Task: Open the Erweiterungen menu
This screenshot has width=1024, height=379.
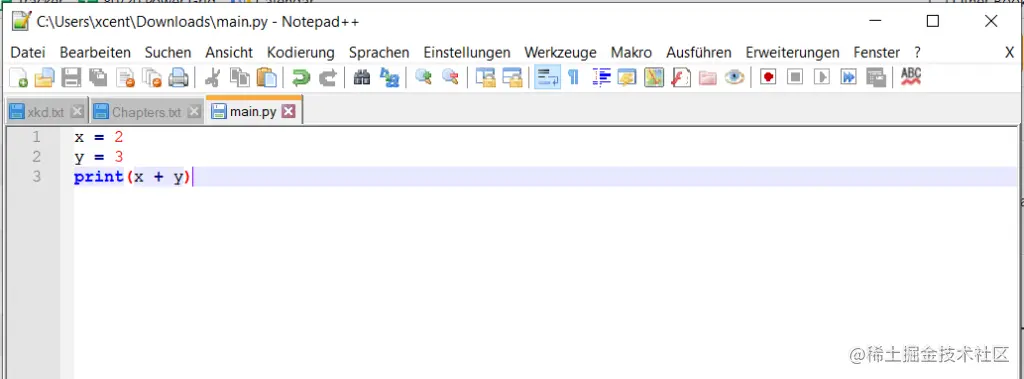Action: [792, 52]
